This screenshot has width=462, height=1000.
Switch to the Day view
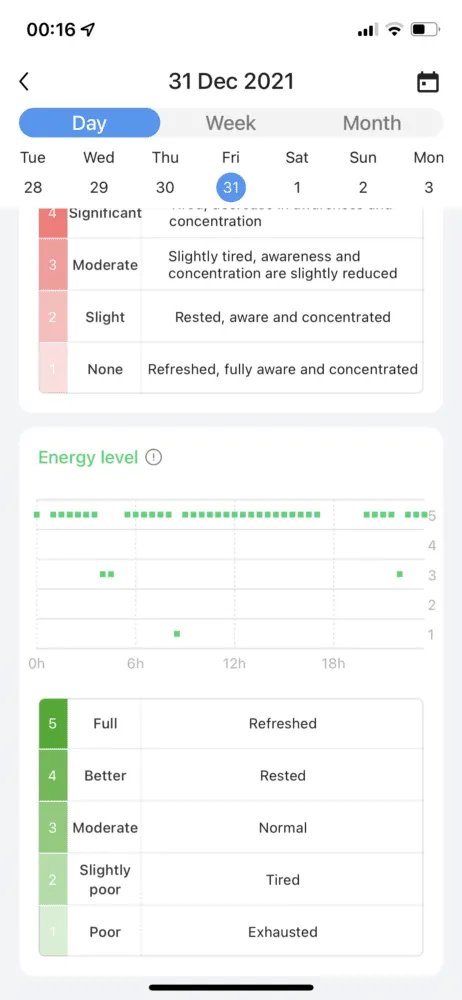[89, 123]
